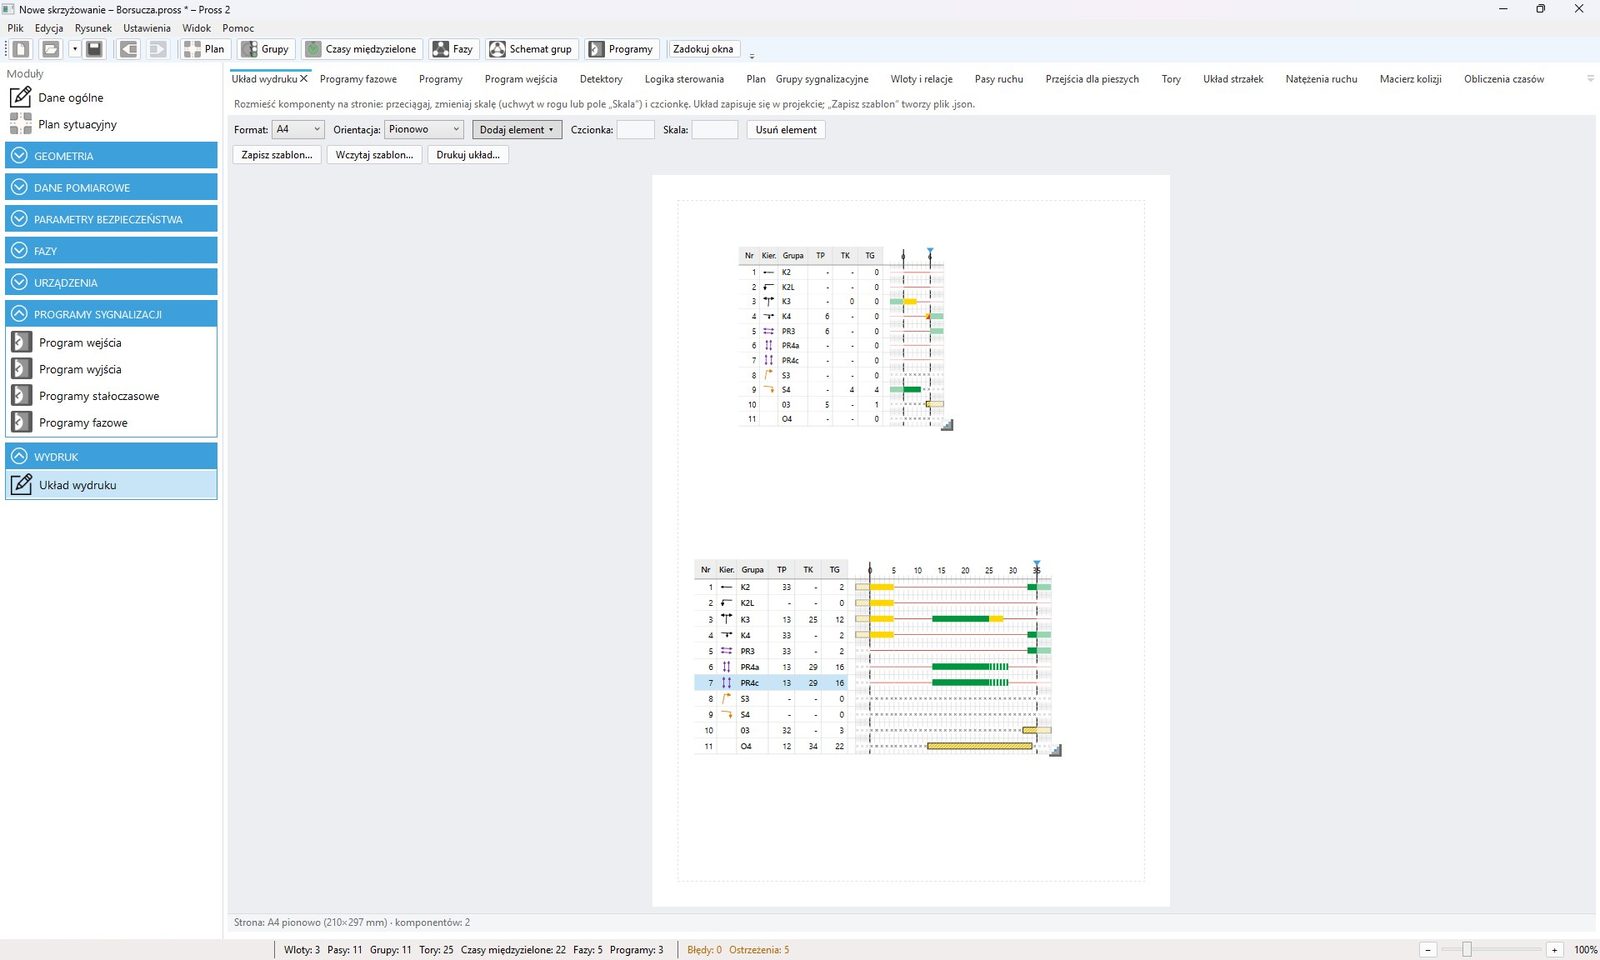
Task: Click the Zadokuj okna button
Action: pyautogui.click(x=703, y=49)
